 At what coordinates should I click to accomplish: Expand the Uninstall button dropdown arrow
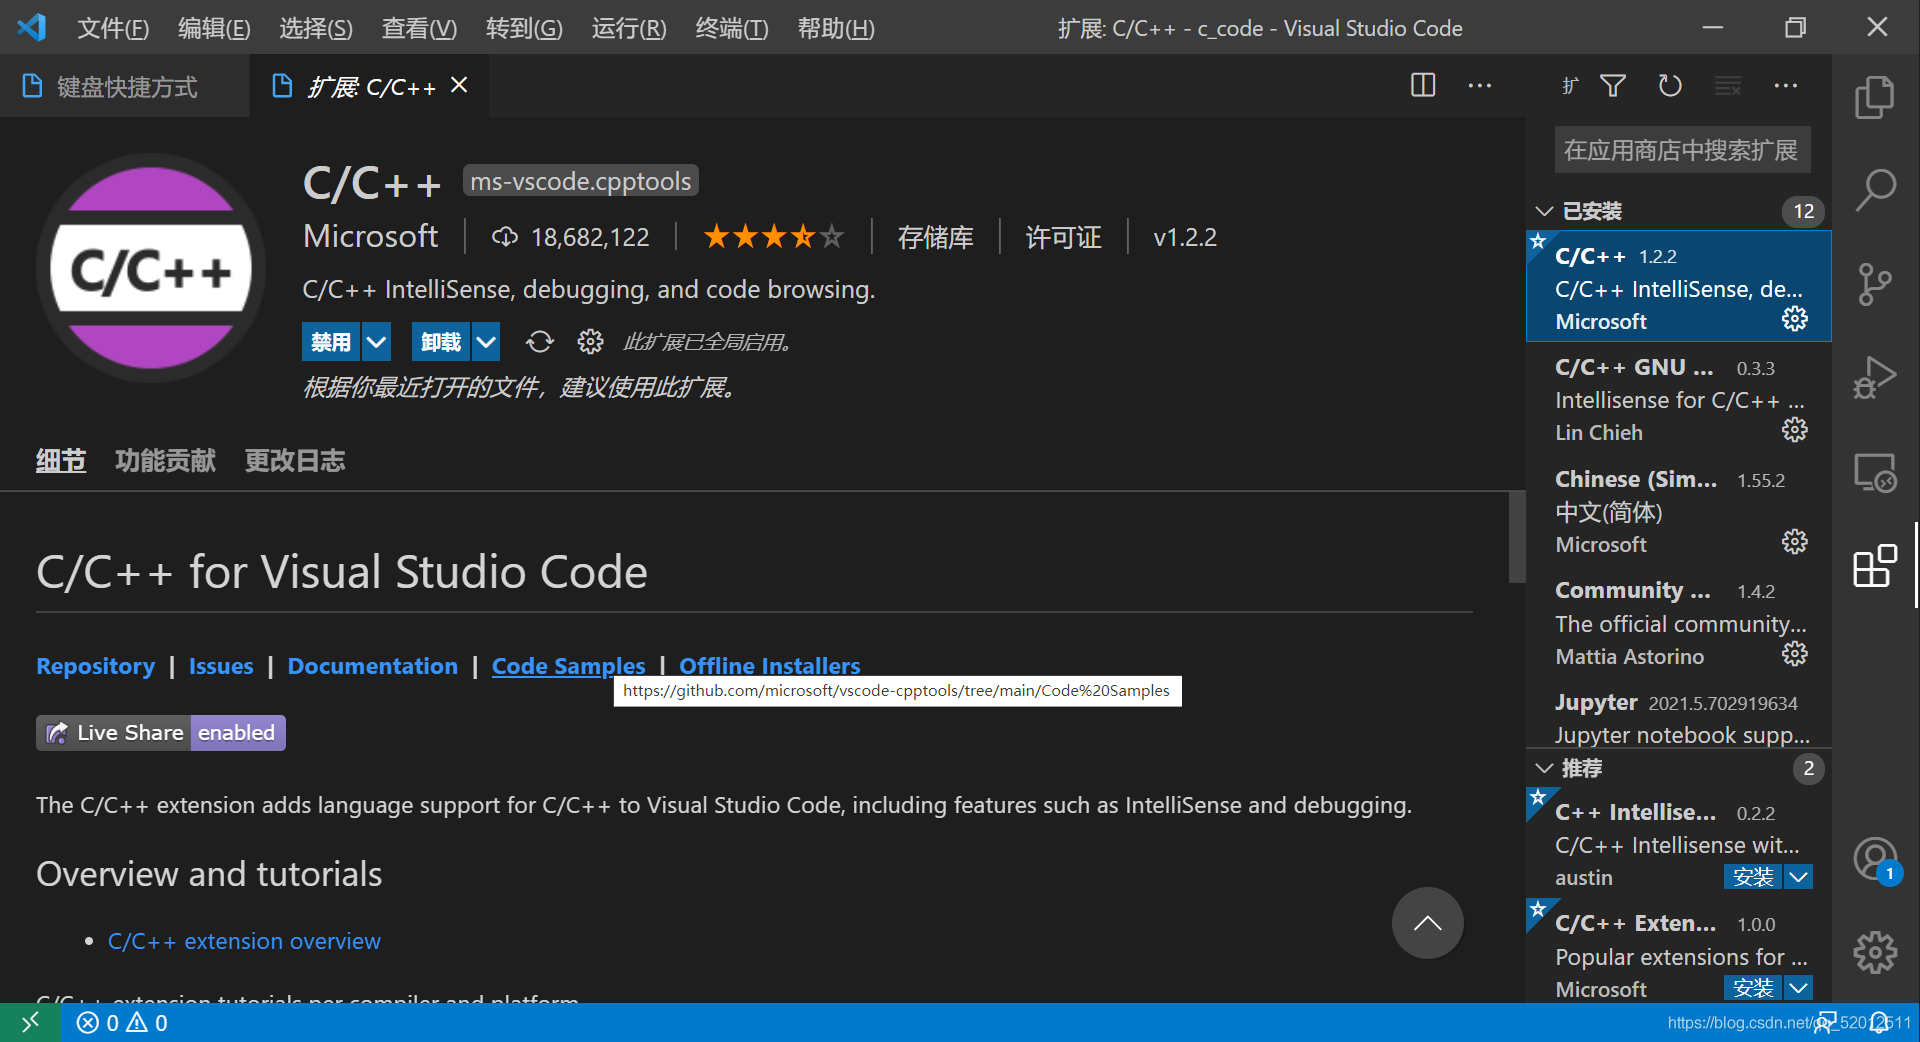486,342
